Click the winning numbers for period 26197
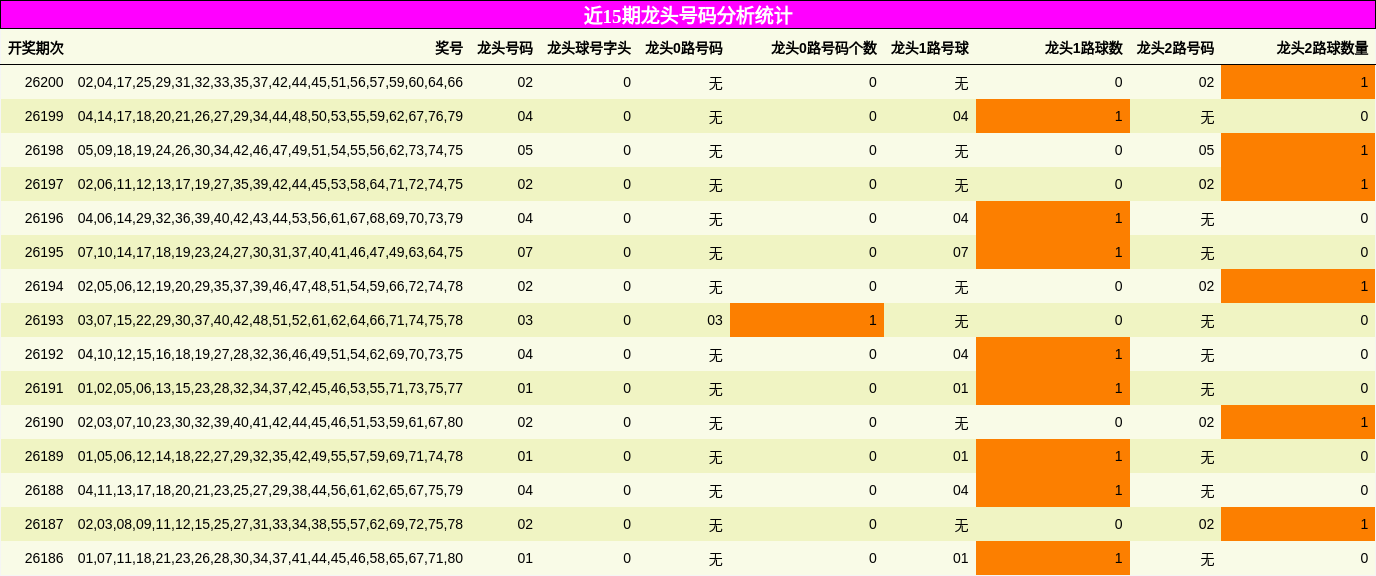Image resolution: width=1376 pixels, height=576 pixels. 270,184
